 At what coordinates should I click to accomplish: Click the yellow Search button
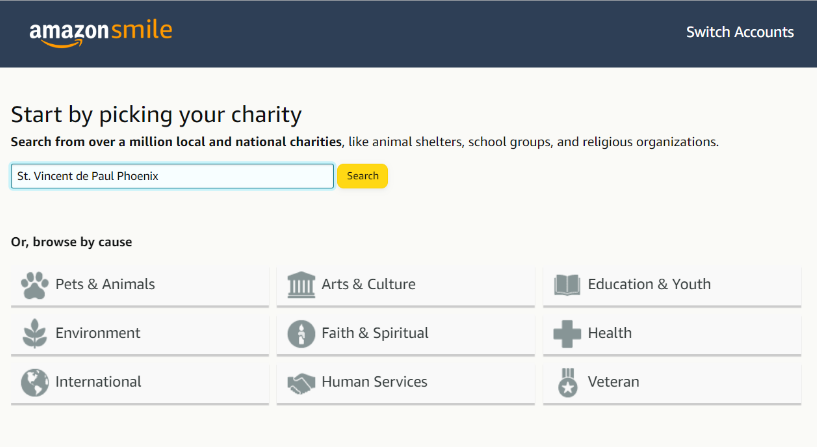(363, 176)
